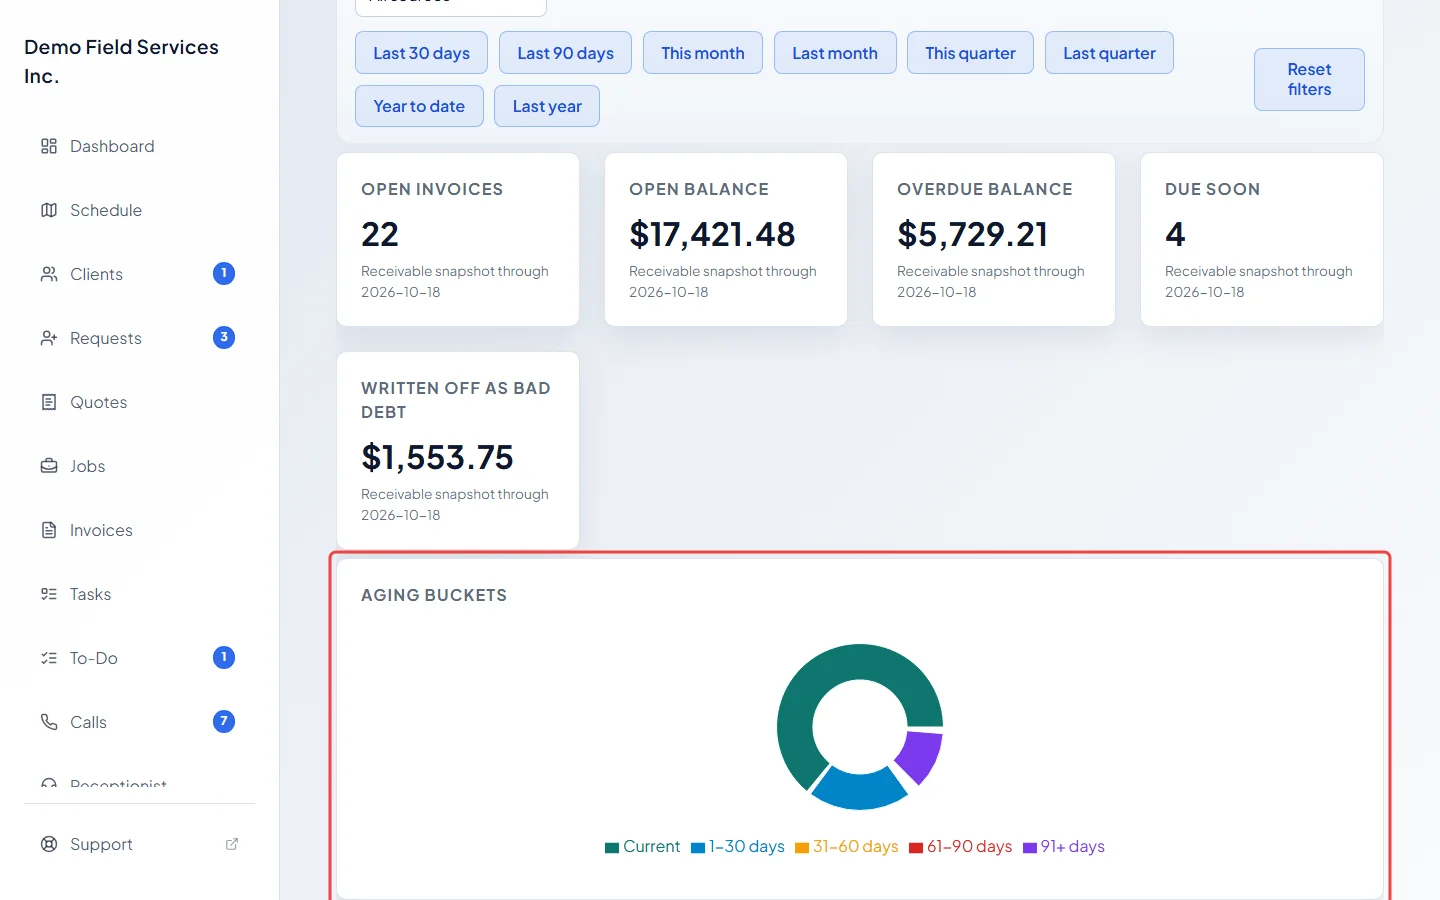Click the Open Invoices card value 22
The height and width of the screenshot is (900, 1440).
[x=380, y=234]
